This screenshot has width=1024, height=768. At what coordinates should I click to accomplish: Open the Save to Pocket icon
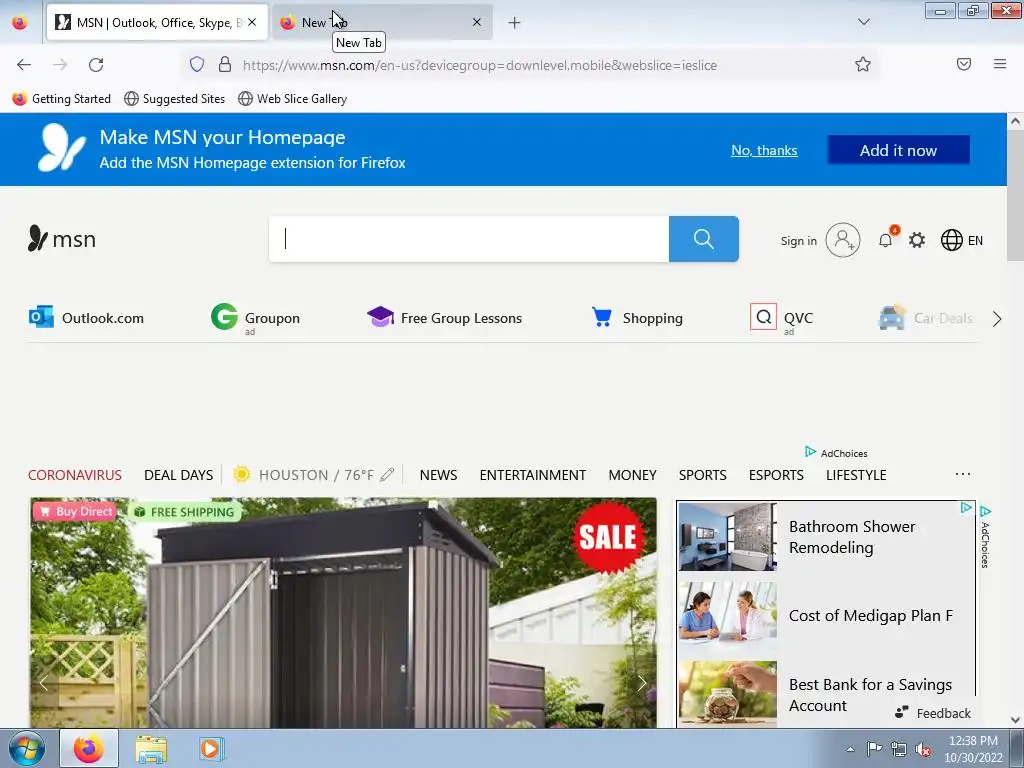[x=963, y=64]
